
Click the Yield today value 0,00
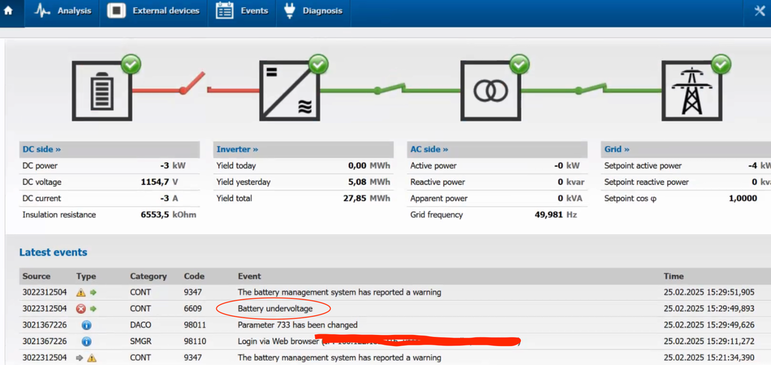(x=357, y=166)
